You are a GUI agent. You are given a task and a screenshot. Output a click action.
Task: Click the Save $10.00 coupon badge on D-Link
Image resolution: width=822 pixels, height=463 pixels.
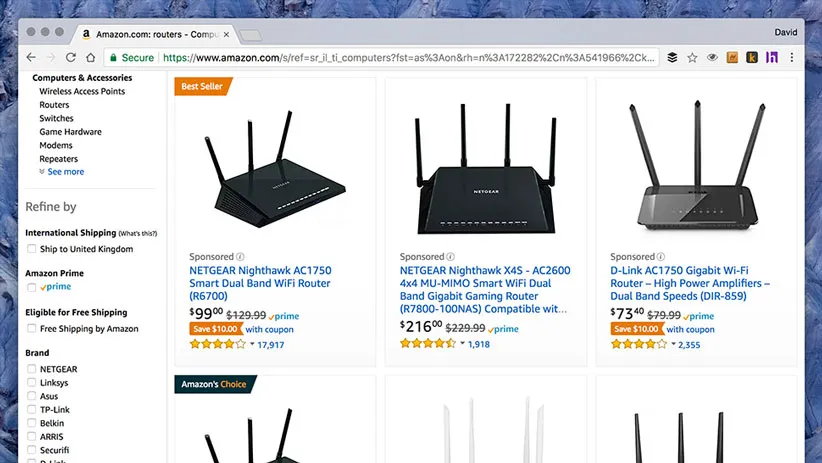point(636,329)
